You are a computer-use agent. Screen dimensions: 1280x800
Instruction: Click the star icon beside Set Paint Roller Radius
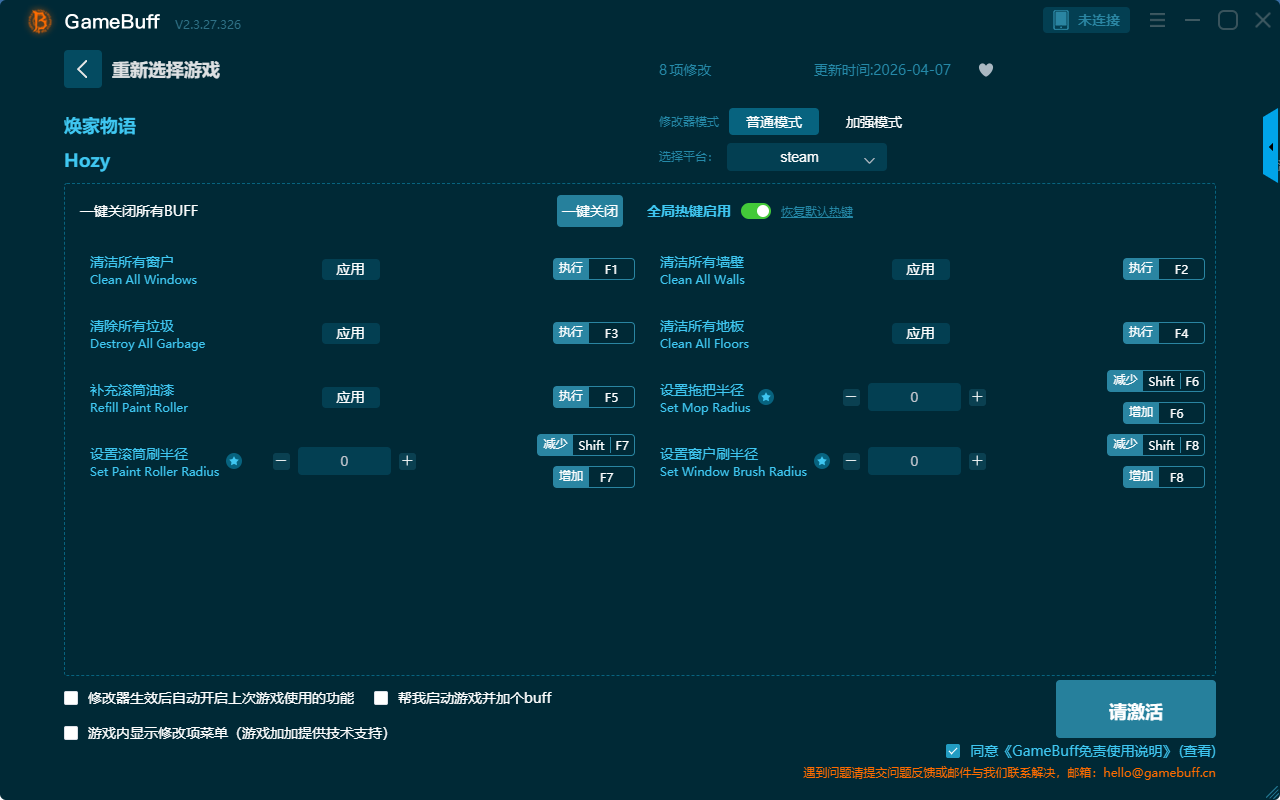[233, 461]
